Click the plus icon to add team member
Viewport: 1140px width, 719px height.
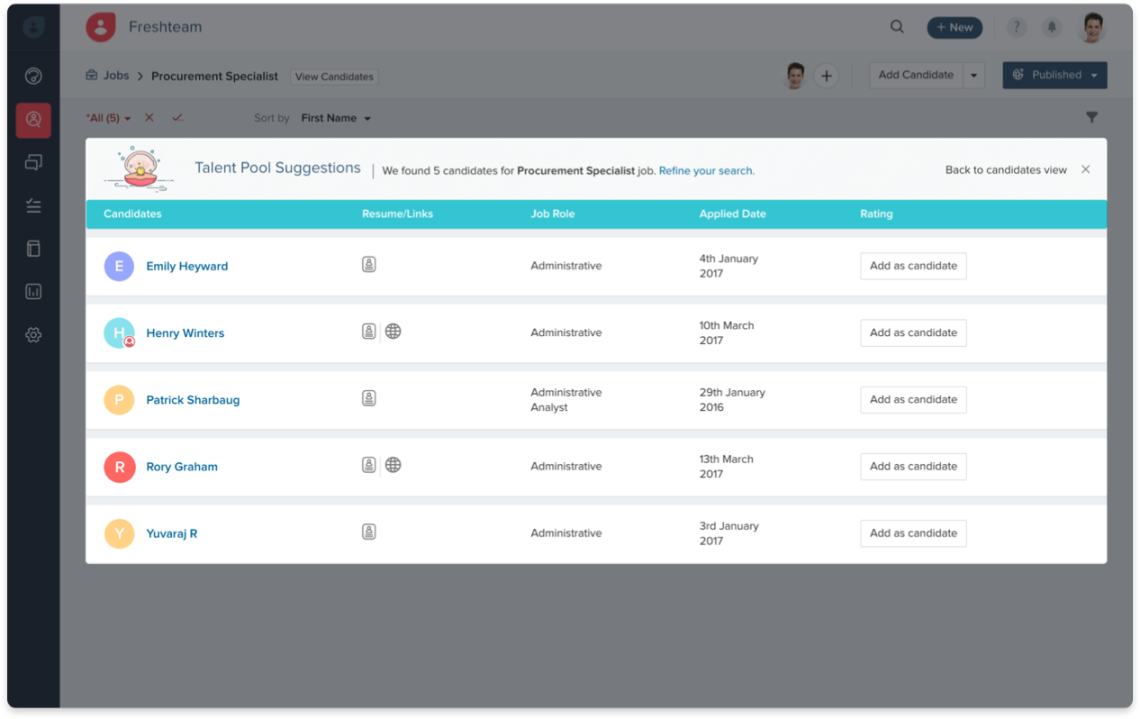(x=826, y=75)
